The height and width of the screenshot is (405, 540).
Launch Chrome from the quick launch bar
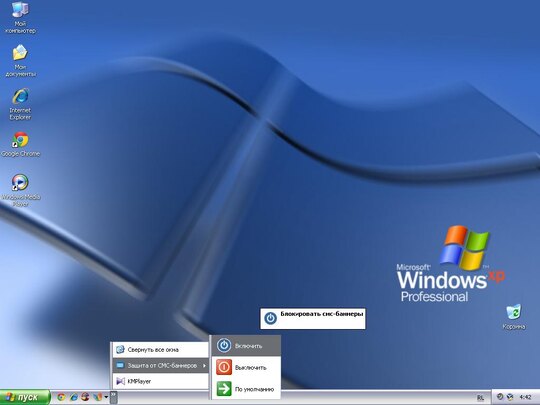[61, 397]
